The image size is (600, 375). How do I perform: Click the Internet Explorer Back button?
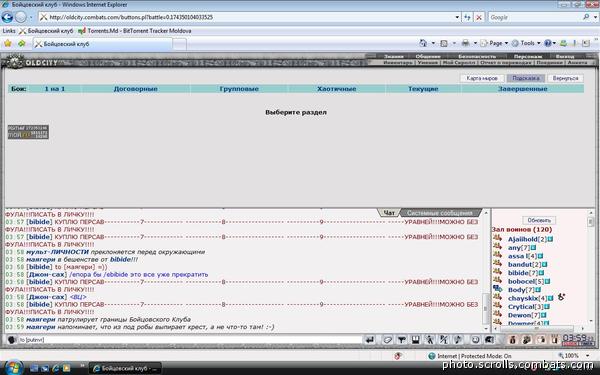pos(7,17)
